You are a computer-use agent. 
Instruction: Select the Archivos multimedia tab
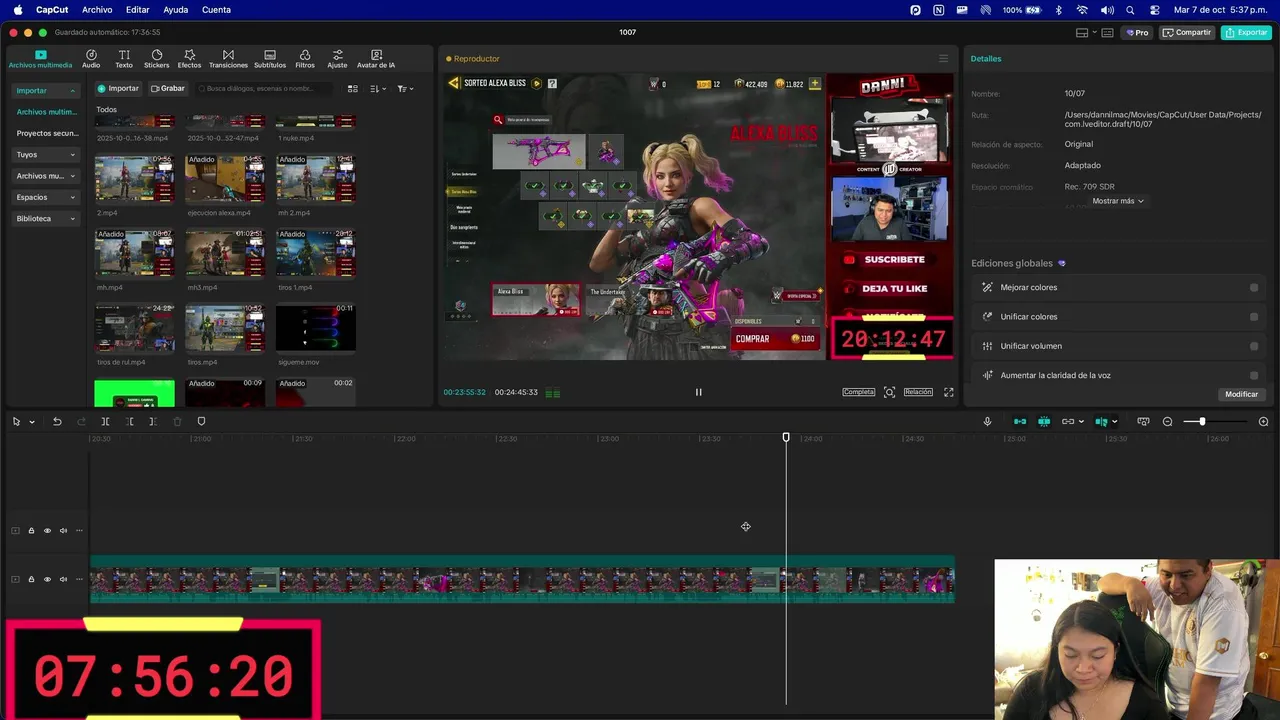(41, 59)
